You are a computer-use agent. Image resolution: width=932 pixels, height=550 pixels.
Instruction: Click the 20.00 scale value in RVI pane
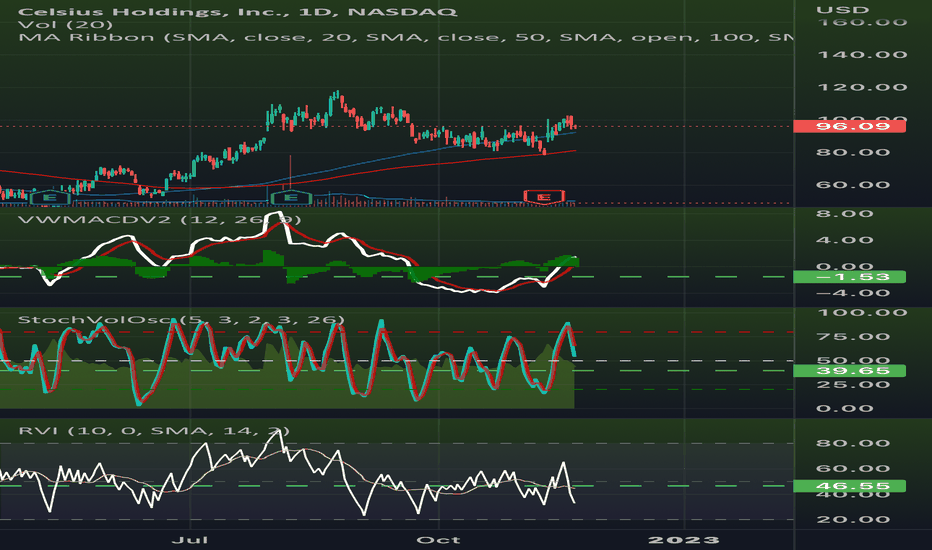coord(852,519)
